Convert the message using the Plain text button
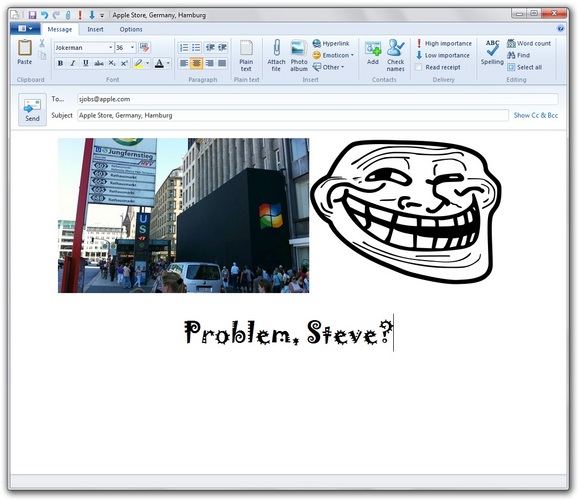 click(x=246, y=56)
